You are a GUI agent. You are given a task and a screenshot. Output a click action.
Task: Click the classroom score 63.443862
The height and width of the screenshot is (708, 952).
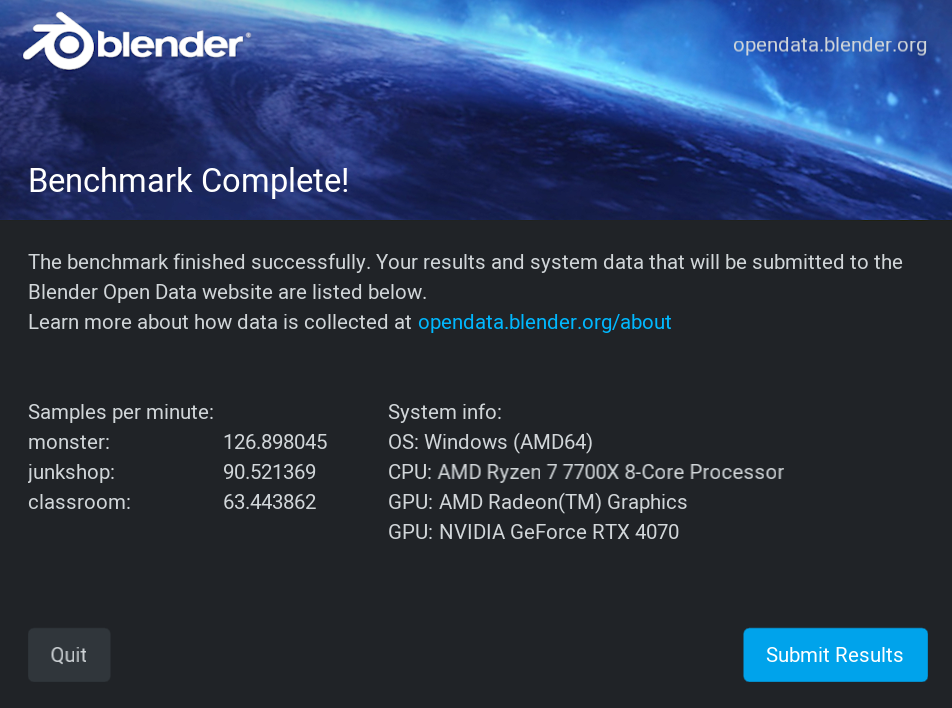tap(270, 502)
